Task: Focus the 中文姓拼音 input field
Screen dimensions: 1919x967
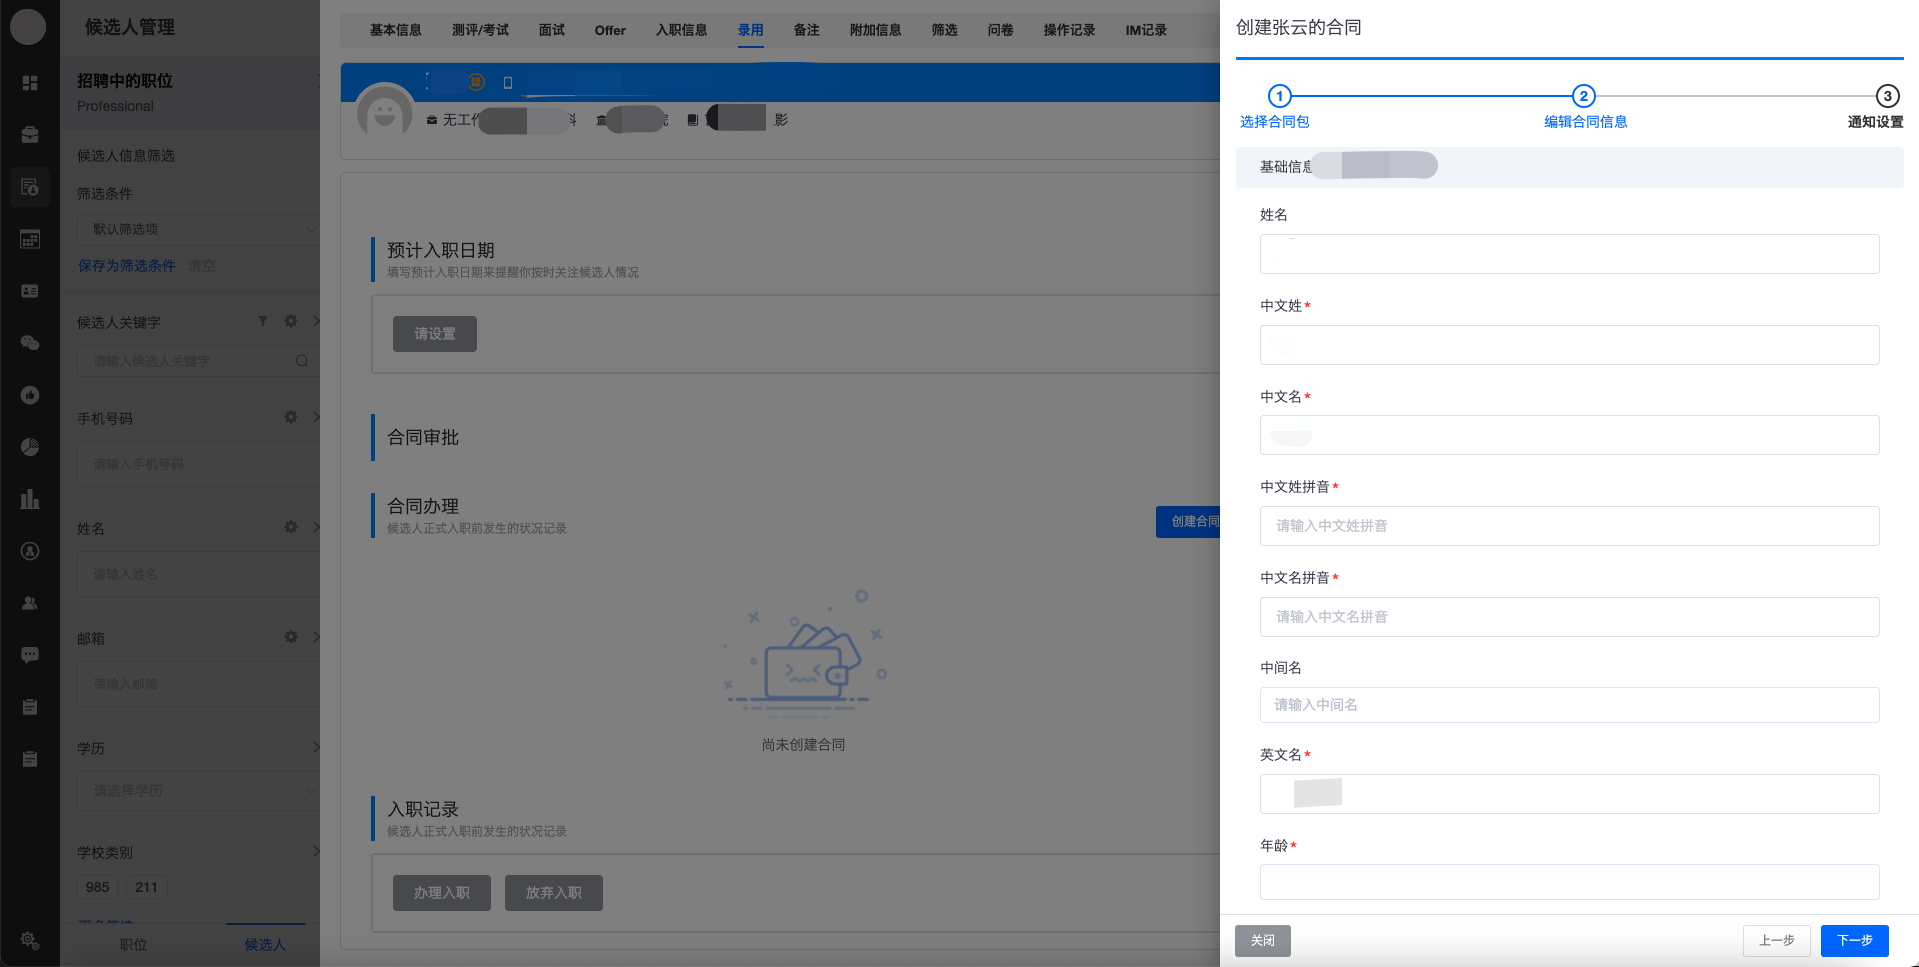Action: [x=1570, y=526]
